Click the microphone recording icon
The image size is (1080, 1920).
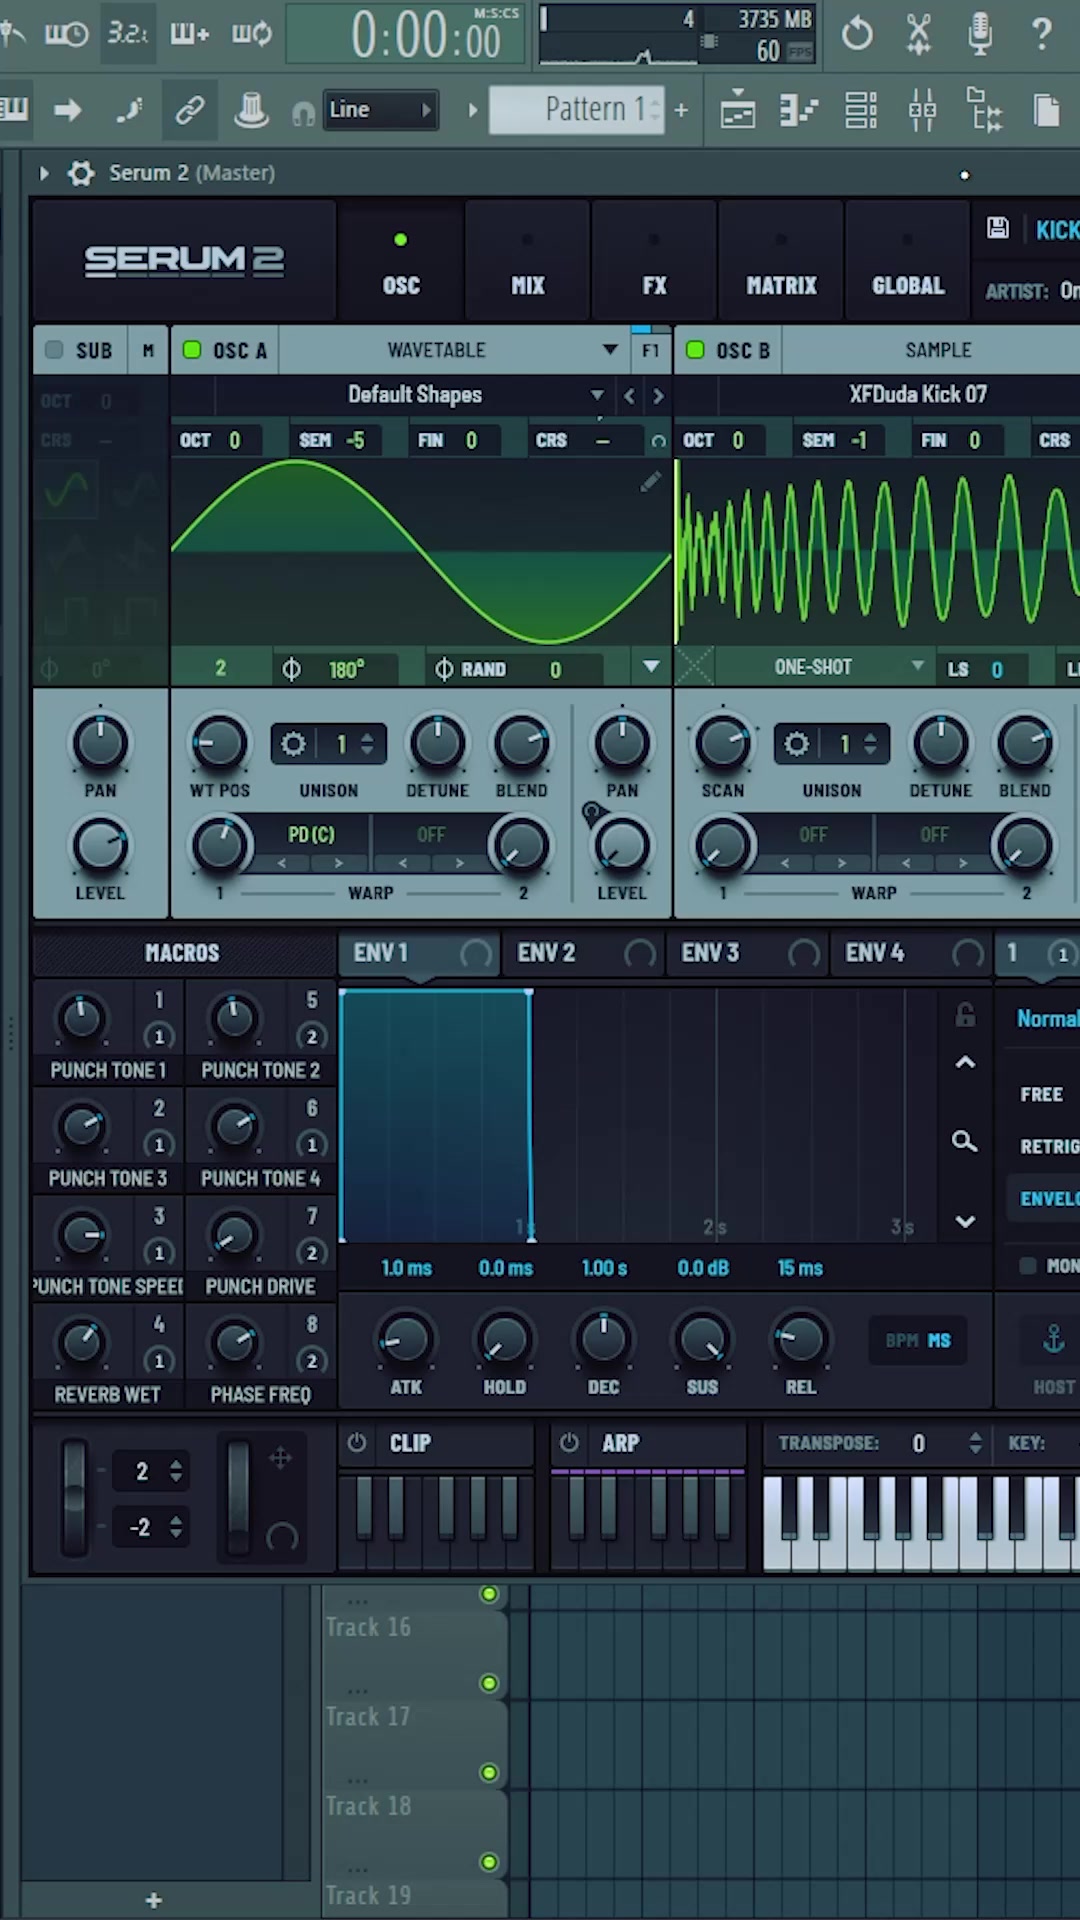pos(980,34)
